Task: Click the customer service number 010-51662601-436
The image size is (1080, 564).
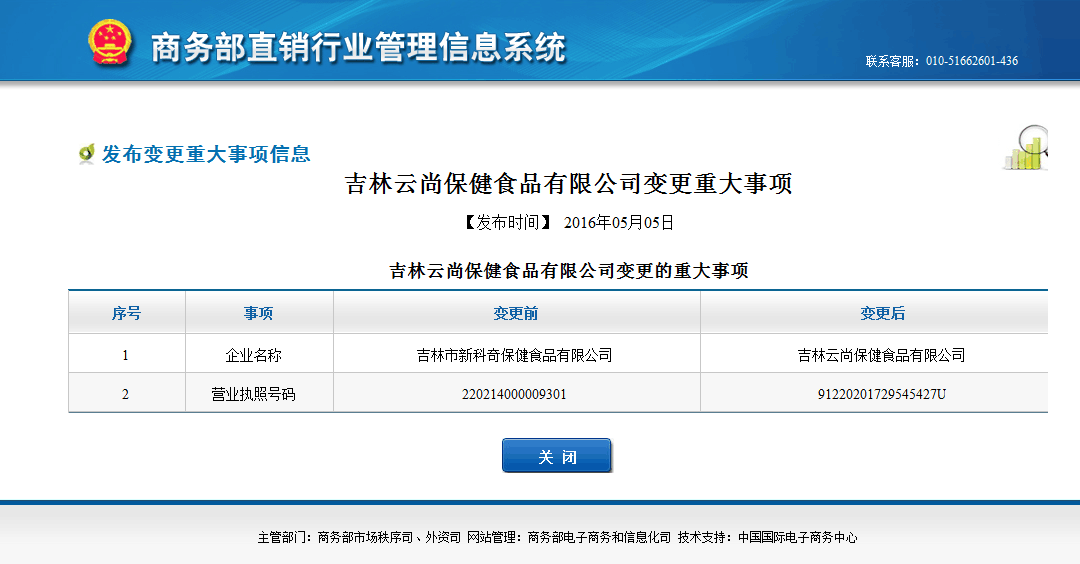Action: coord(971,61)
